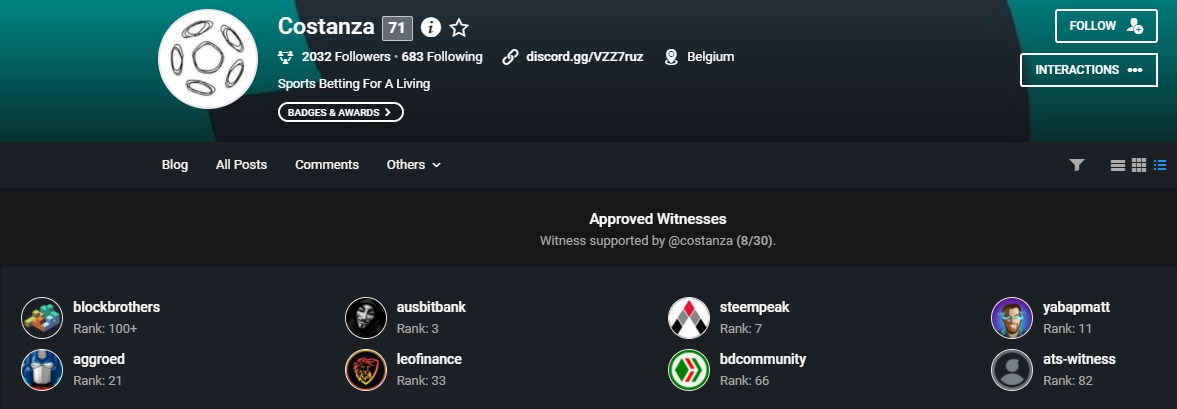This screenshot has height=409, width=1177.
Task: Click the Follow button
Action: point(1106,26)
